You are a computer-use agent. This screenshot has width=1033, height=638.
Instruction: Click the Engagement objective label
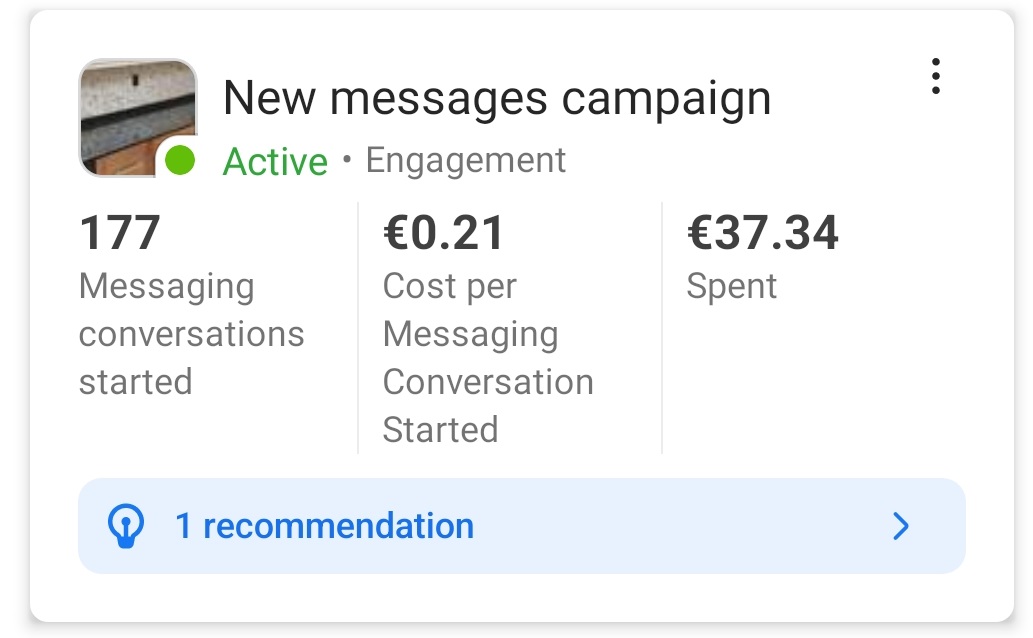[x=466, y=161]
